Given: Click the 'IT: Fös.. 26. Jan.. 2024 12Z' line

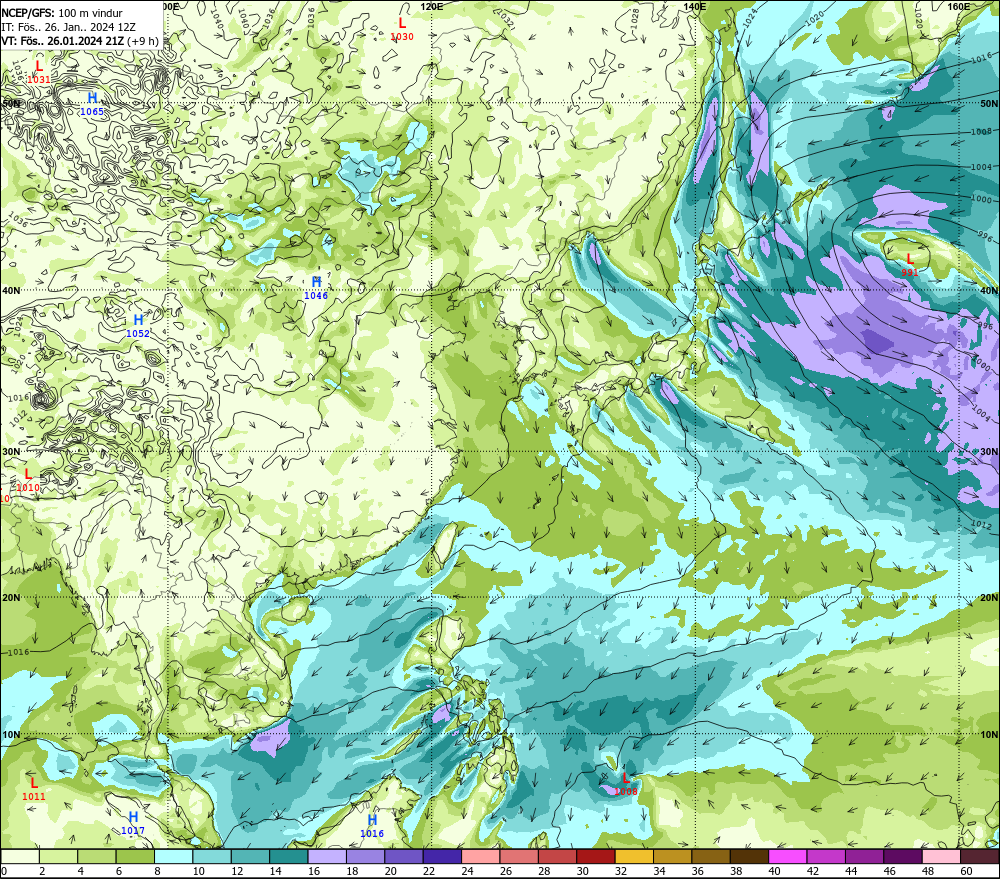Looking at the screenshot, I should (x=70, y=27).
